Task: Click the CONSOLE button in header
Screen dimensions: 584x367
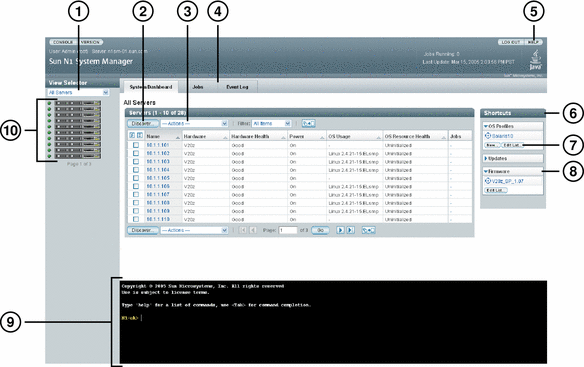Action: click(63, 42)
